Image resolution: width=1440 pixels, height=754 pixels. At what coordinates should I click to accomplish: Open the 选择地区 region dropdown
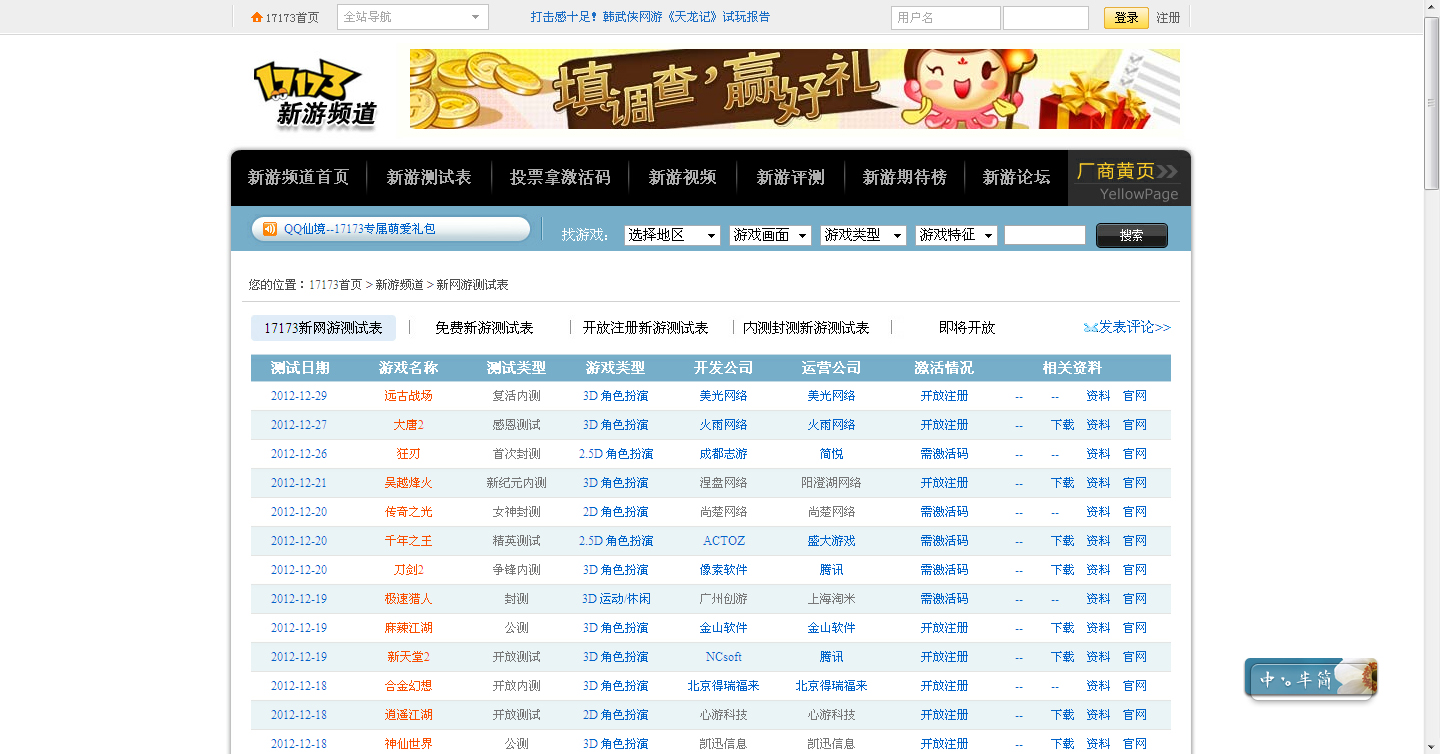pos(672,235)
